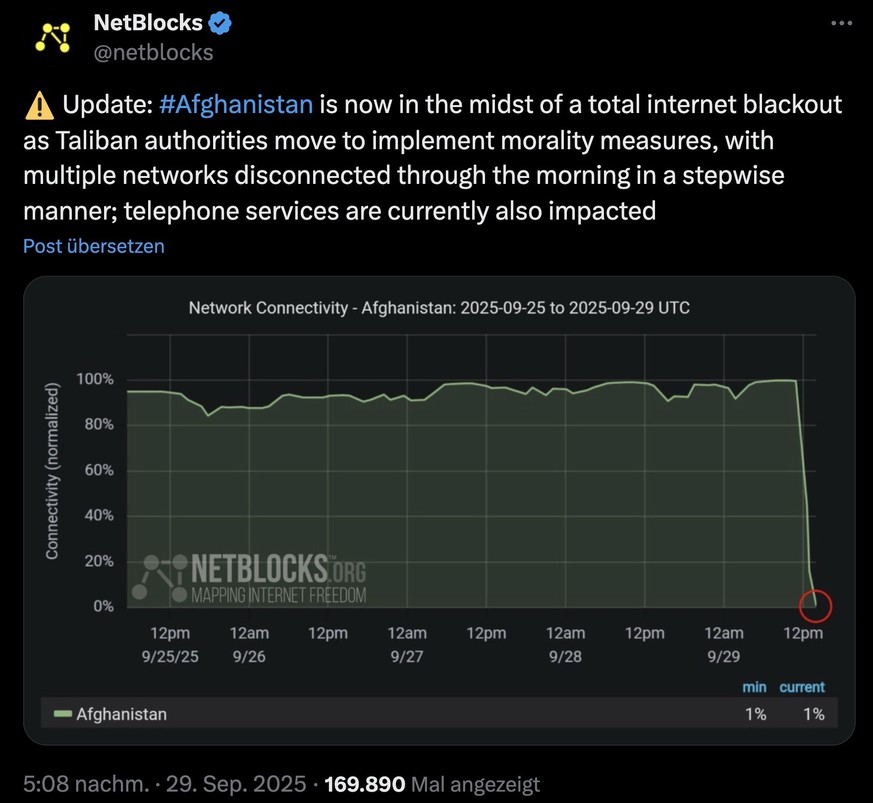Image resolution: width=873 pixels, height=803 pixels.
Task: Click the 169.890 view count
Action: (364, 784)
